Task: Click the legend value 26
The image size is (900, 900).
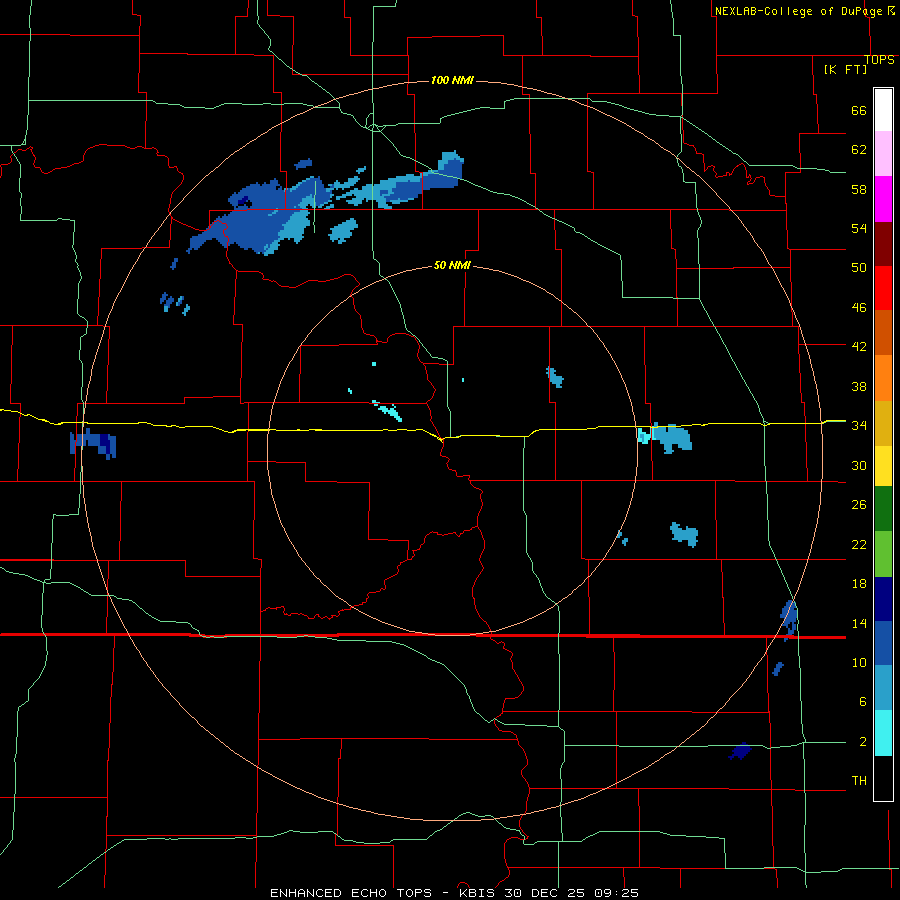Action: click(859, 505)
